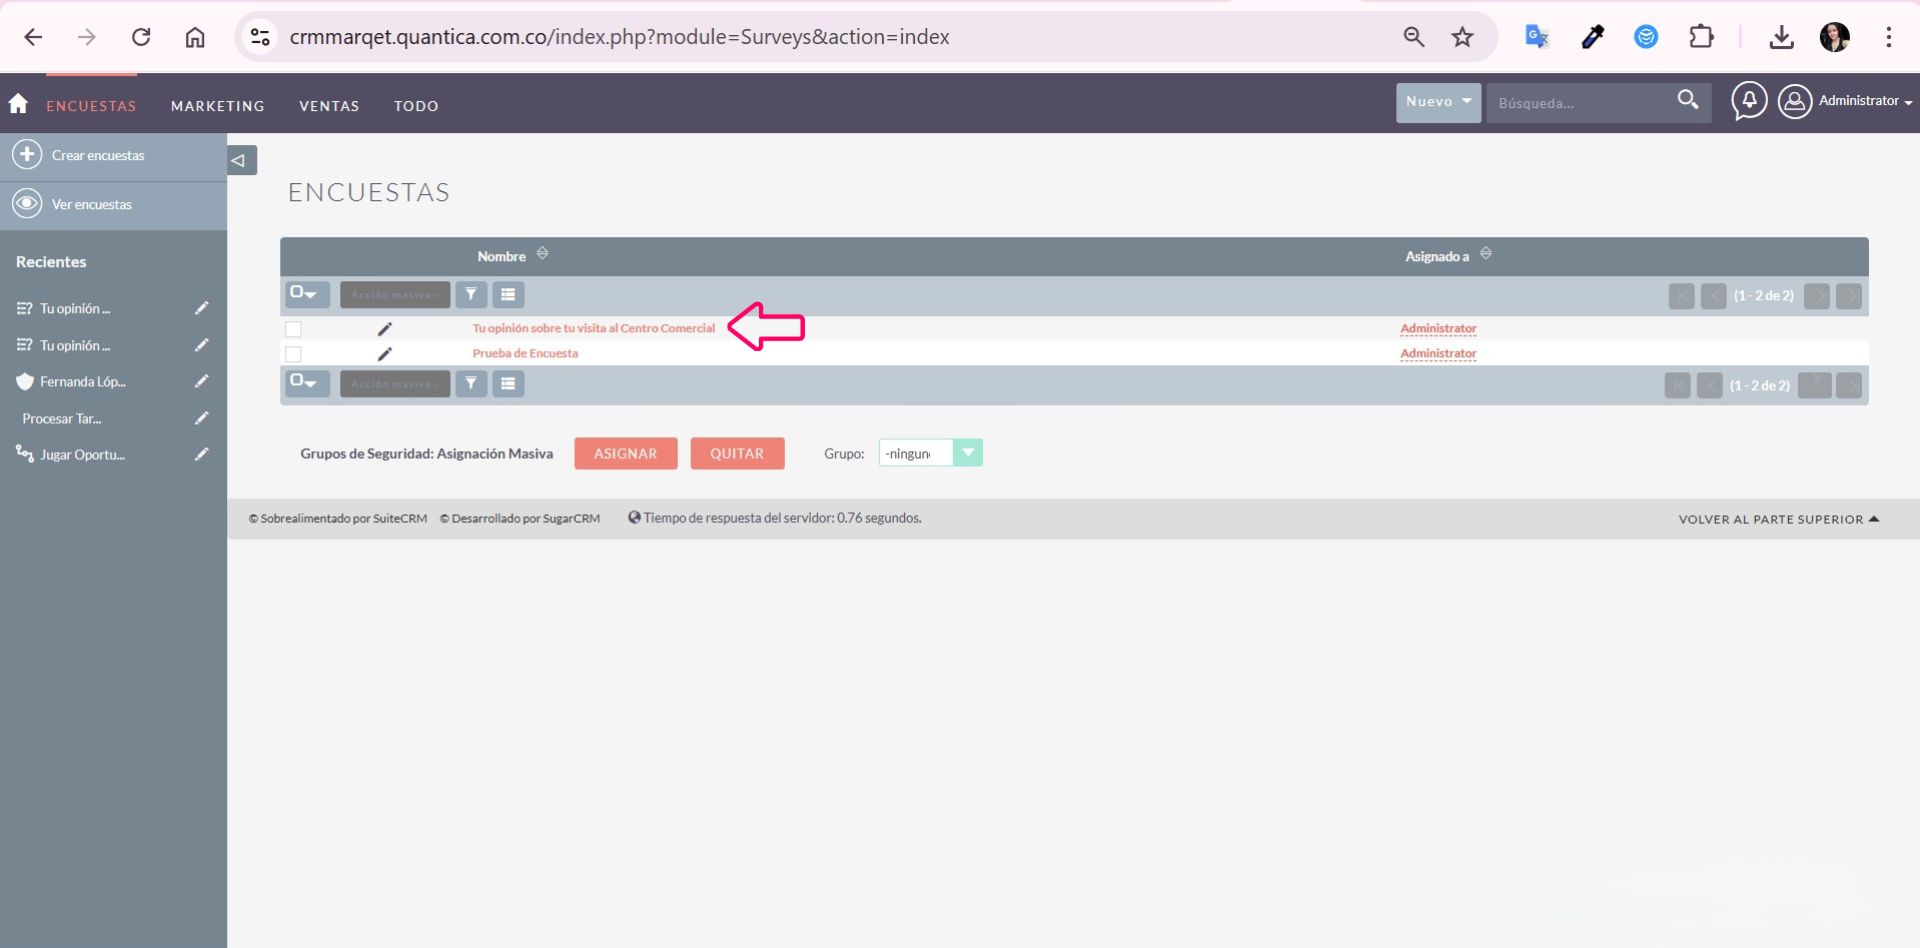Check the box for 'Prueba de Encuesta'
The height and width of the screenshot is (948, 1920).
point(293,354)
